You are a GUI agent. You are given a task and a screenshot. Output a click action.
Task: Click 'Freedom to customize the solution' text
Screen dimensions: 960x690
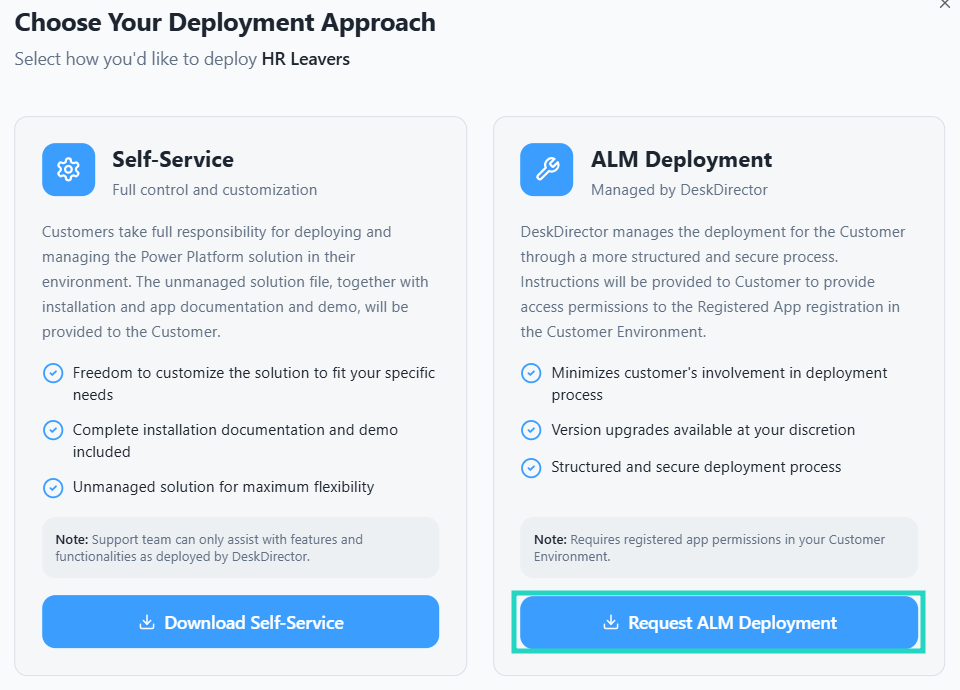(x=253, y=383)
